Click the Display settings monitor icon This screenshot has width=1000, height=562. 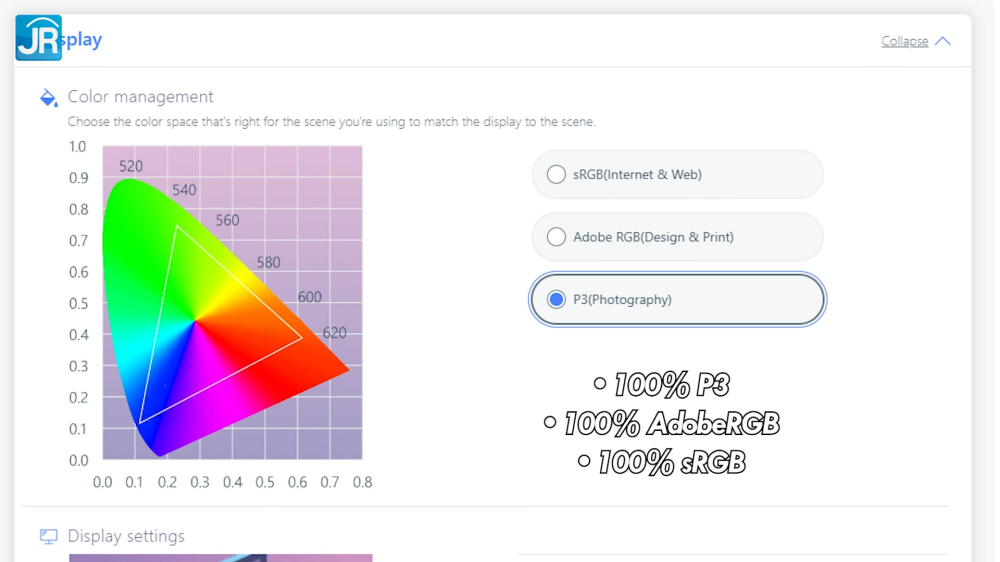[48, 537]
